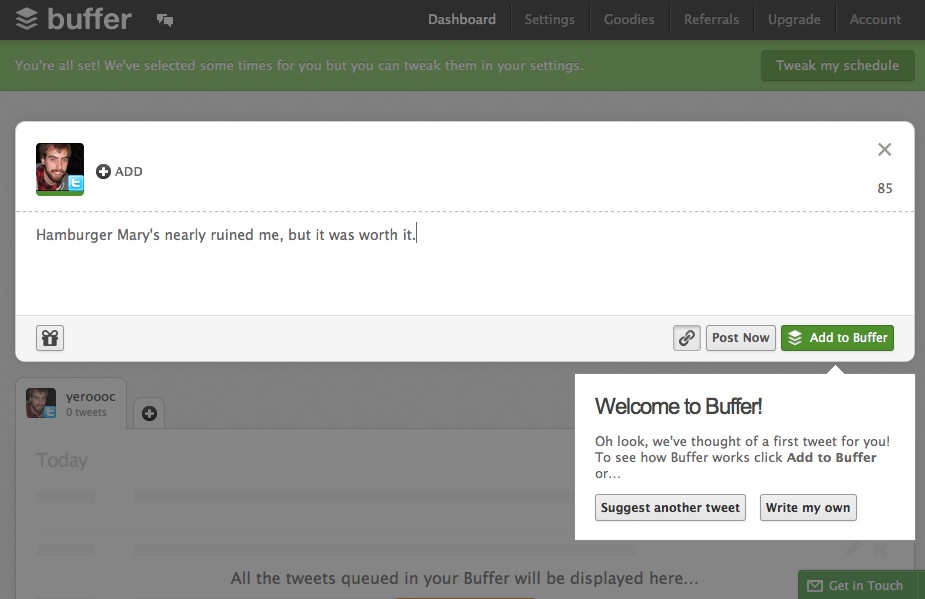Click the character count 85

pos(885,188)
